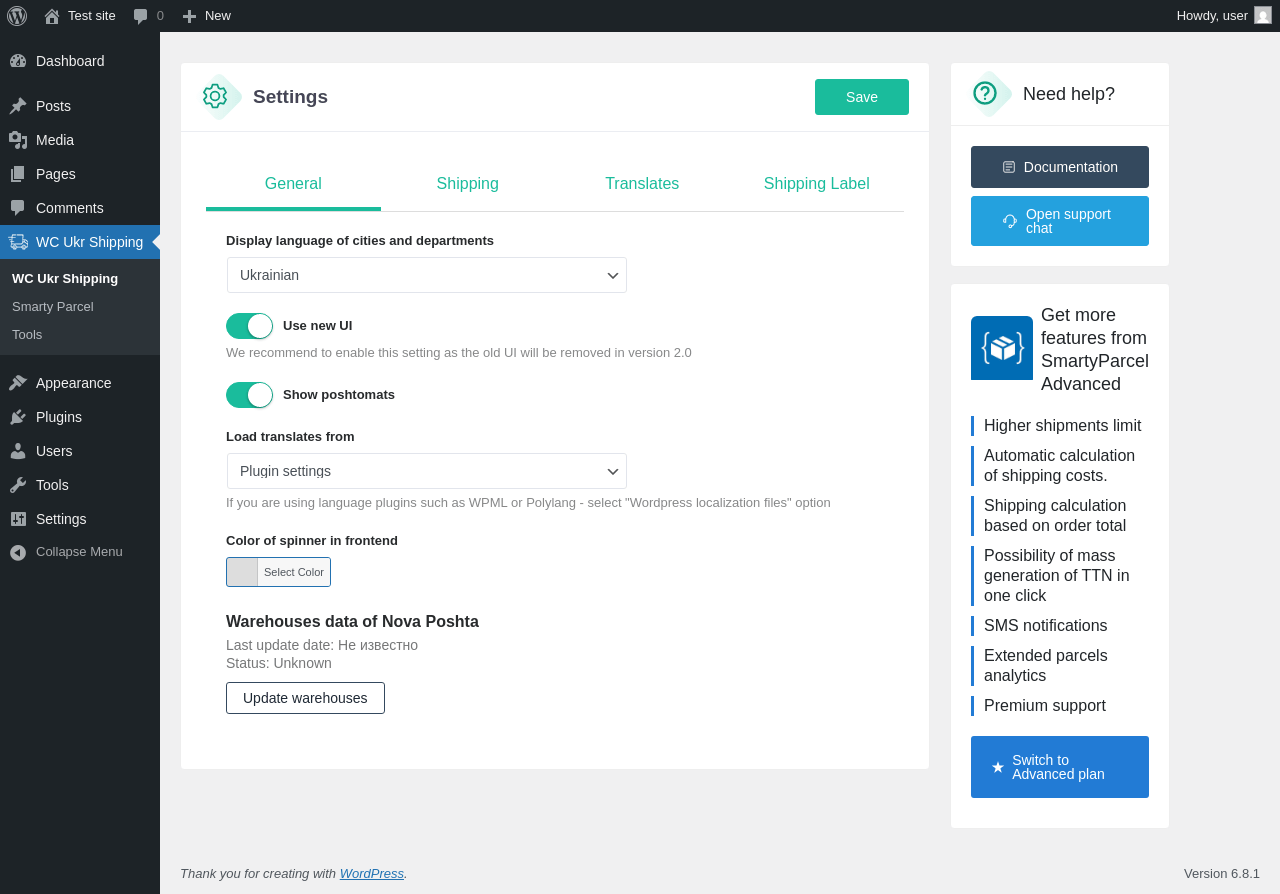The image size is (1280, 894).
Task: Click Switch to Advanced plan button
Action: (1060, 767)
